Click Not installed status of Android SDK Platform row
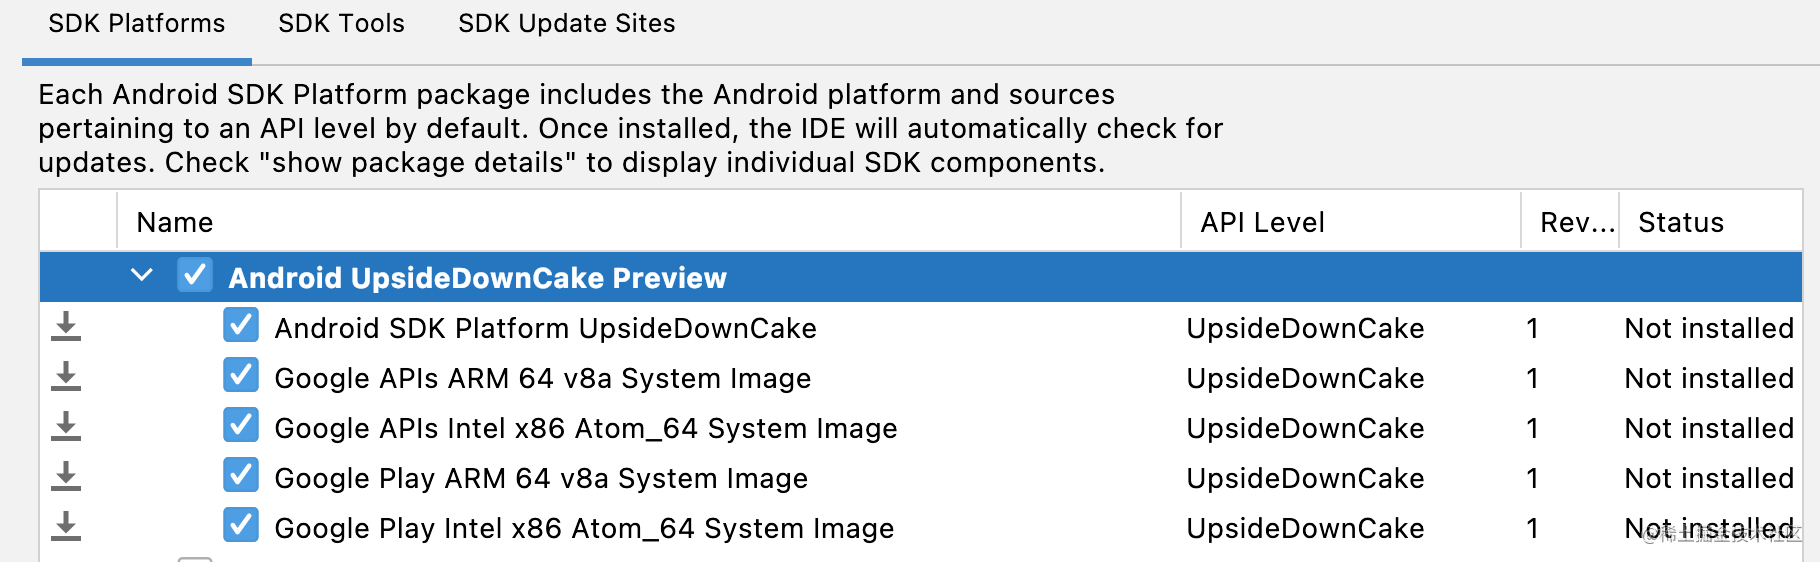 (1709, 328)
